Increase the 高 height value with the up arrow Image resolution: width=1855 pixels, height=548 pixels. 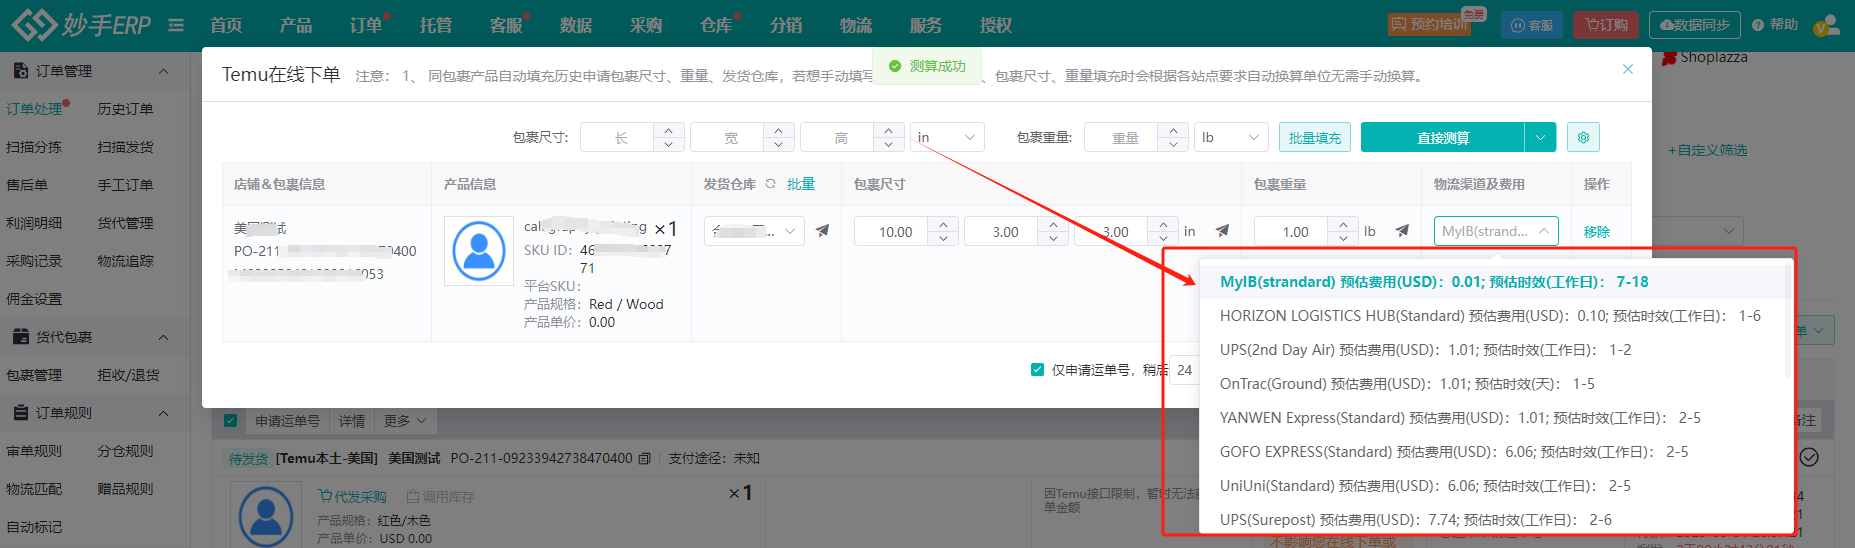coord(888,130)
